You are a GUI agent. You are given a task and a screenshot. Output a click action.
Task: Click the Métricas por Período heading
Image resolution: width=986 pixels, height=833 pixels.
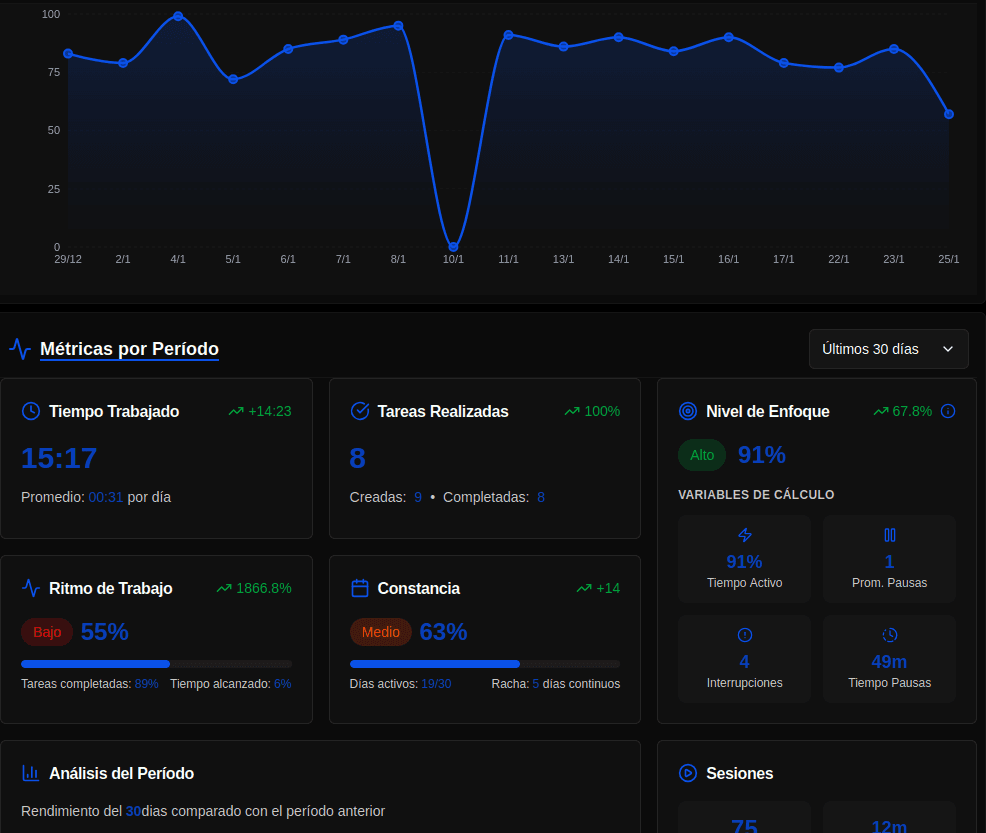pyautogui.click(x=129, y=349)
